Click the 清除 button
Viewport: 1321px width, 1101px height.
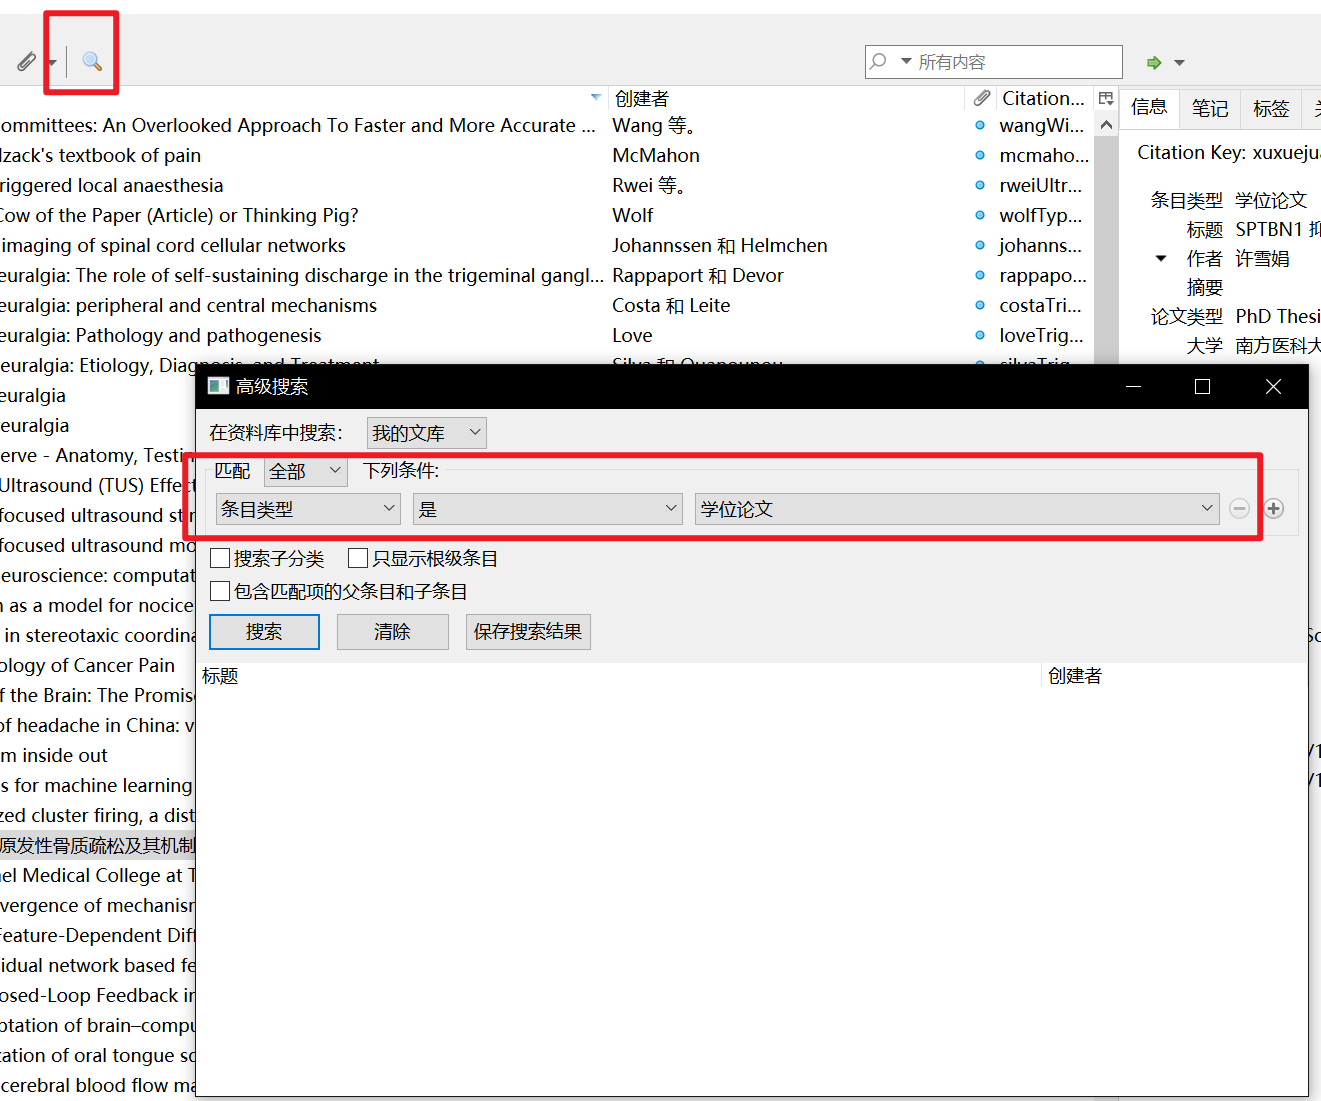392,632
